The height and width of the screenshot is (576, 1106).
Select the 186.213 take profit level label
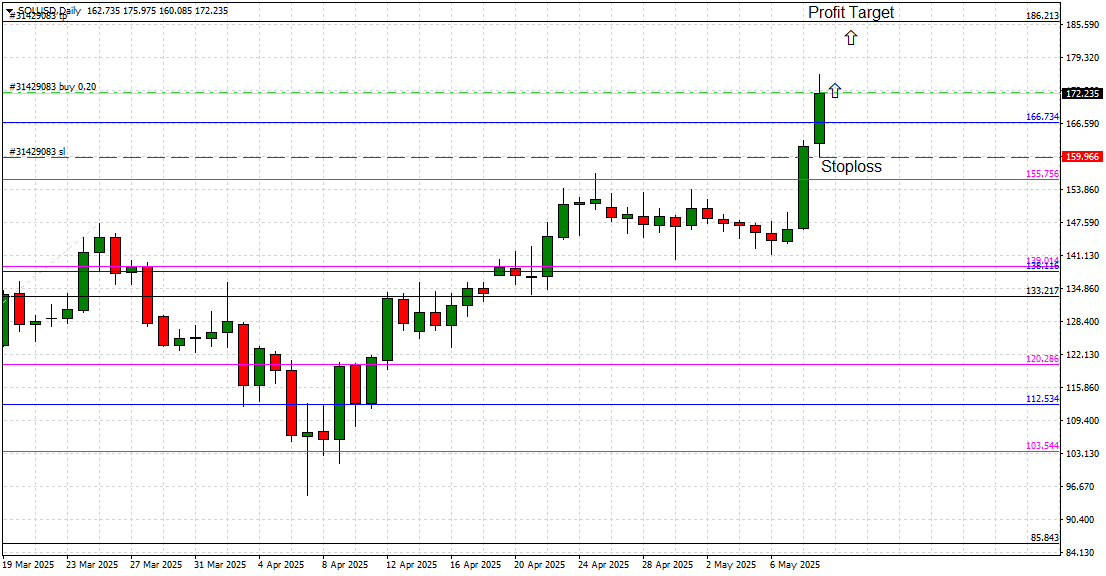(1042, 16)
